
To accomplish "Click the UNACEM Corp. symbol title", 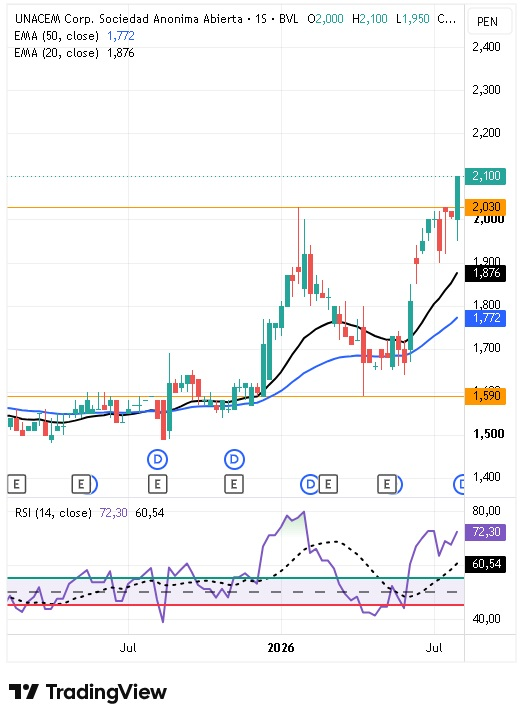I will tap(128, 19).
